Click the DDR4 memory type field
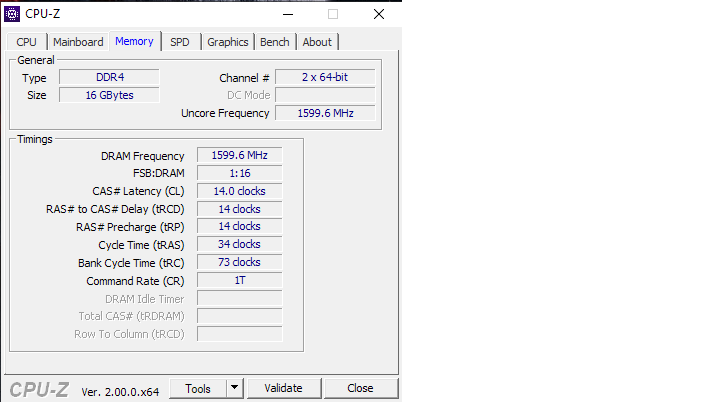 click(x=109, y=77)
